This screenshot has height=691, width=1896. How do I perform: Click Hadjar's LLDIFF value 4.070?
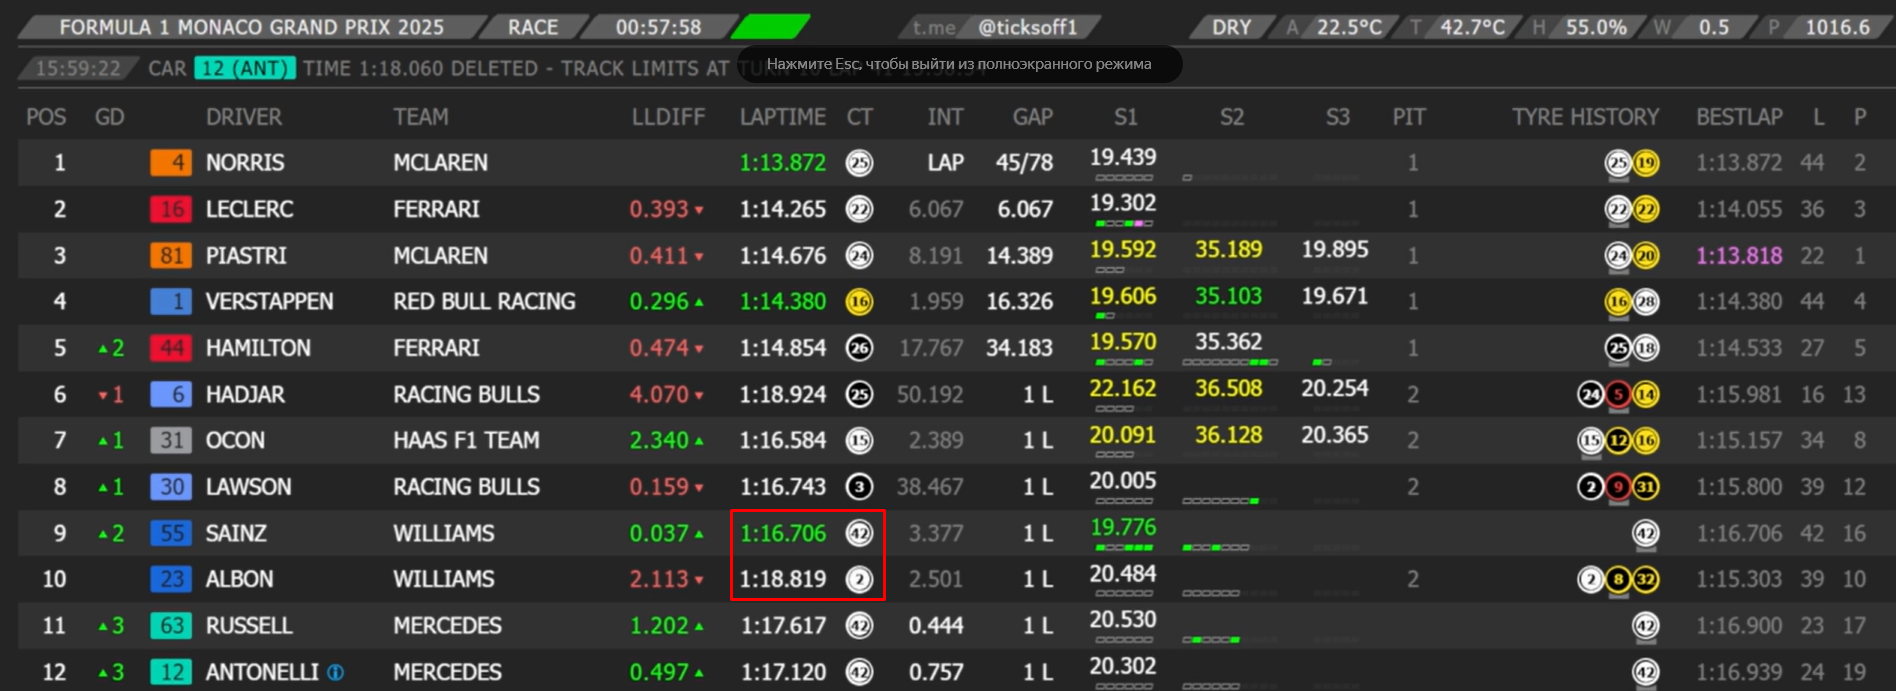659,395
